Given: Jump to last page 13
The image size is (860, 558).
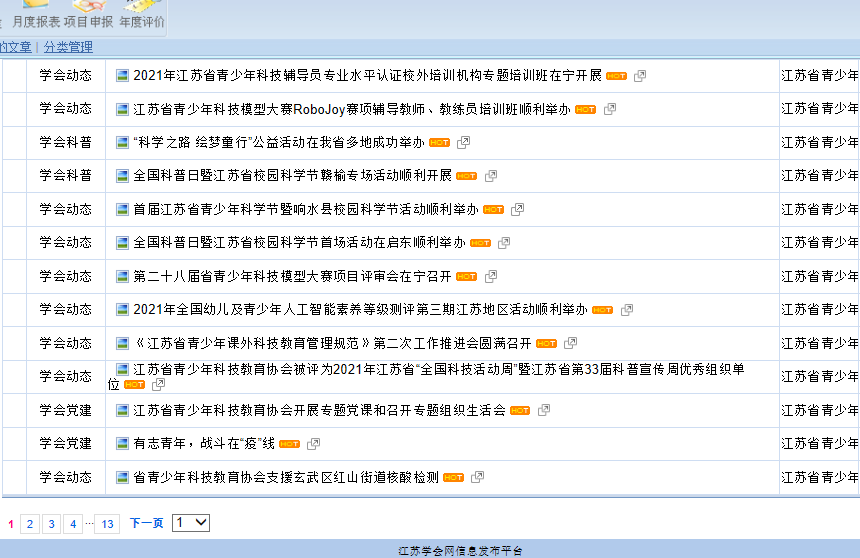Looking at the screenshot, I should point(108,524).
